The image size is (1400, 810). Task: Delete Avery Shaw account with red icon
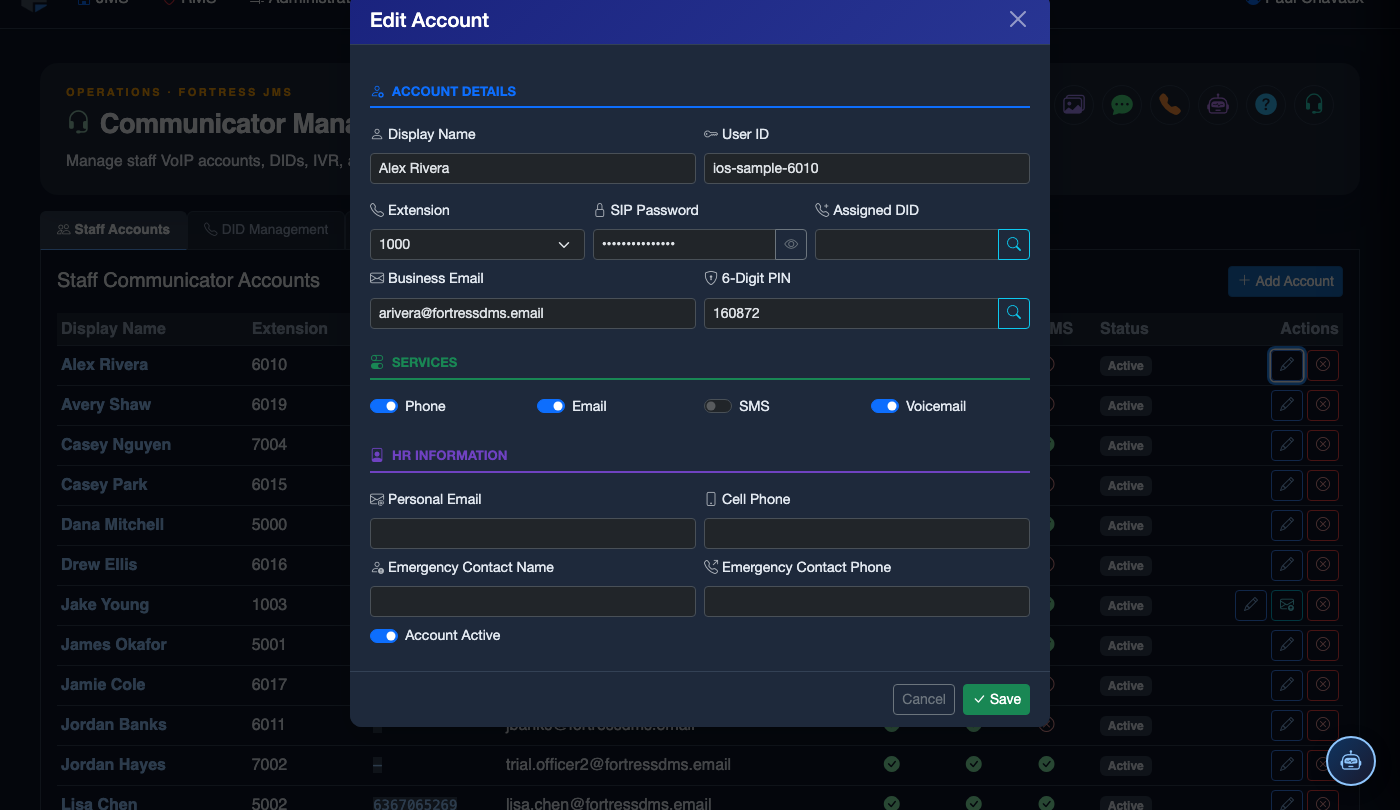1323,405
